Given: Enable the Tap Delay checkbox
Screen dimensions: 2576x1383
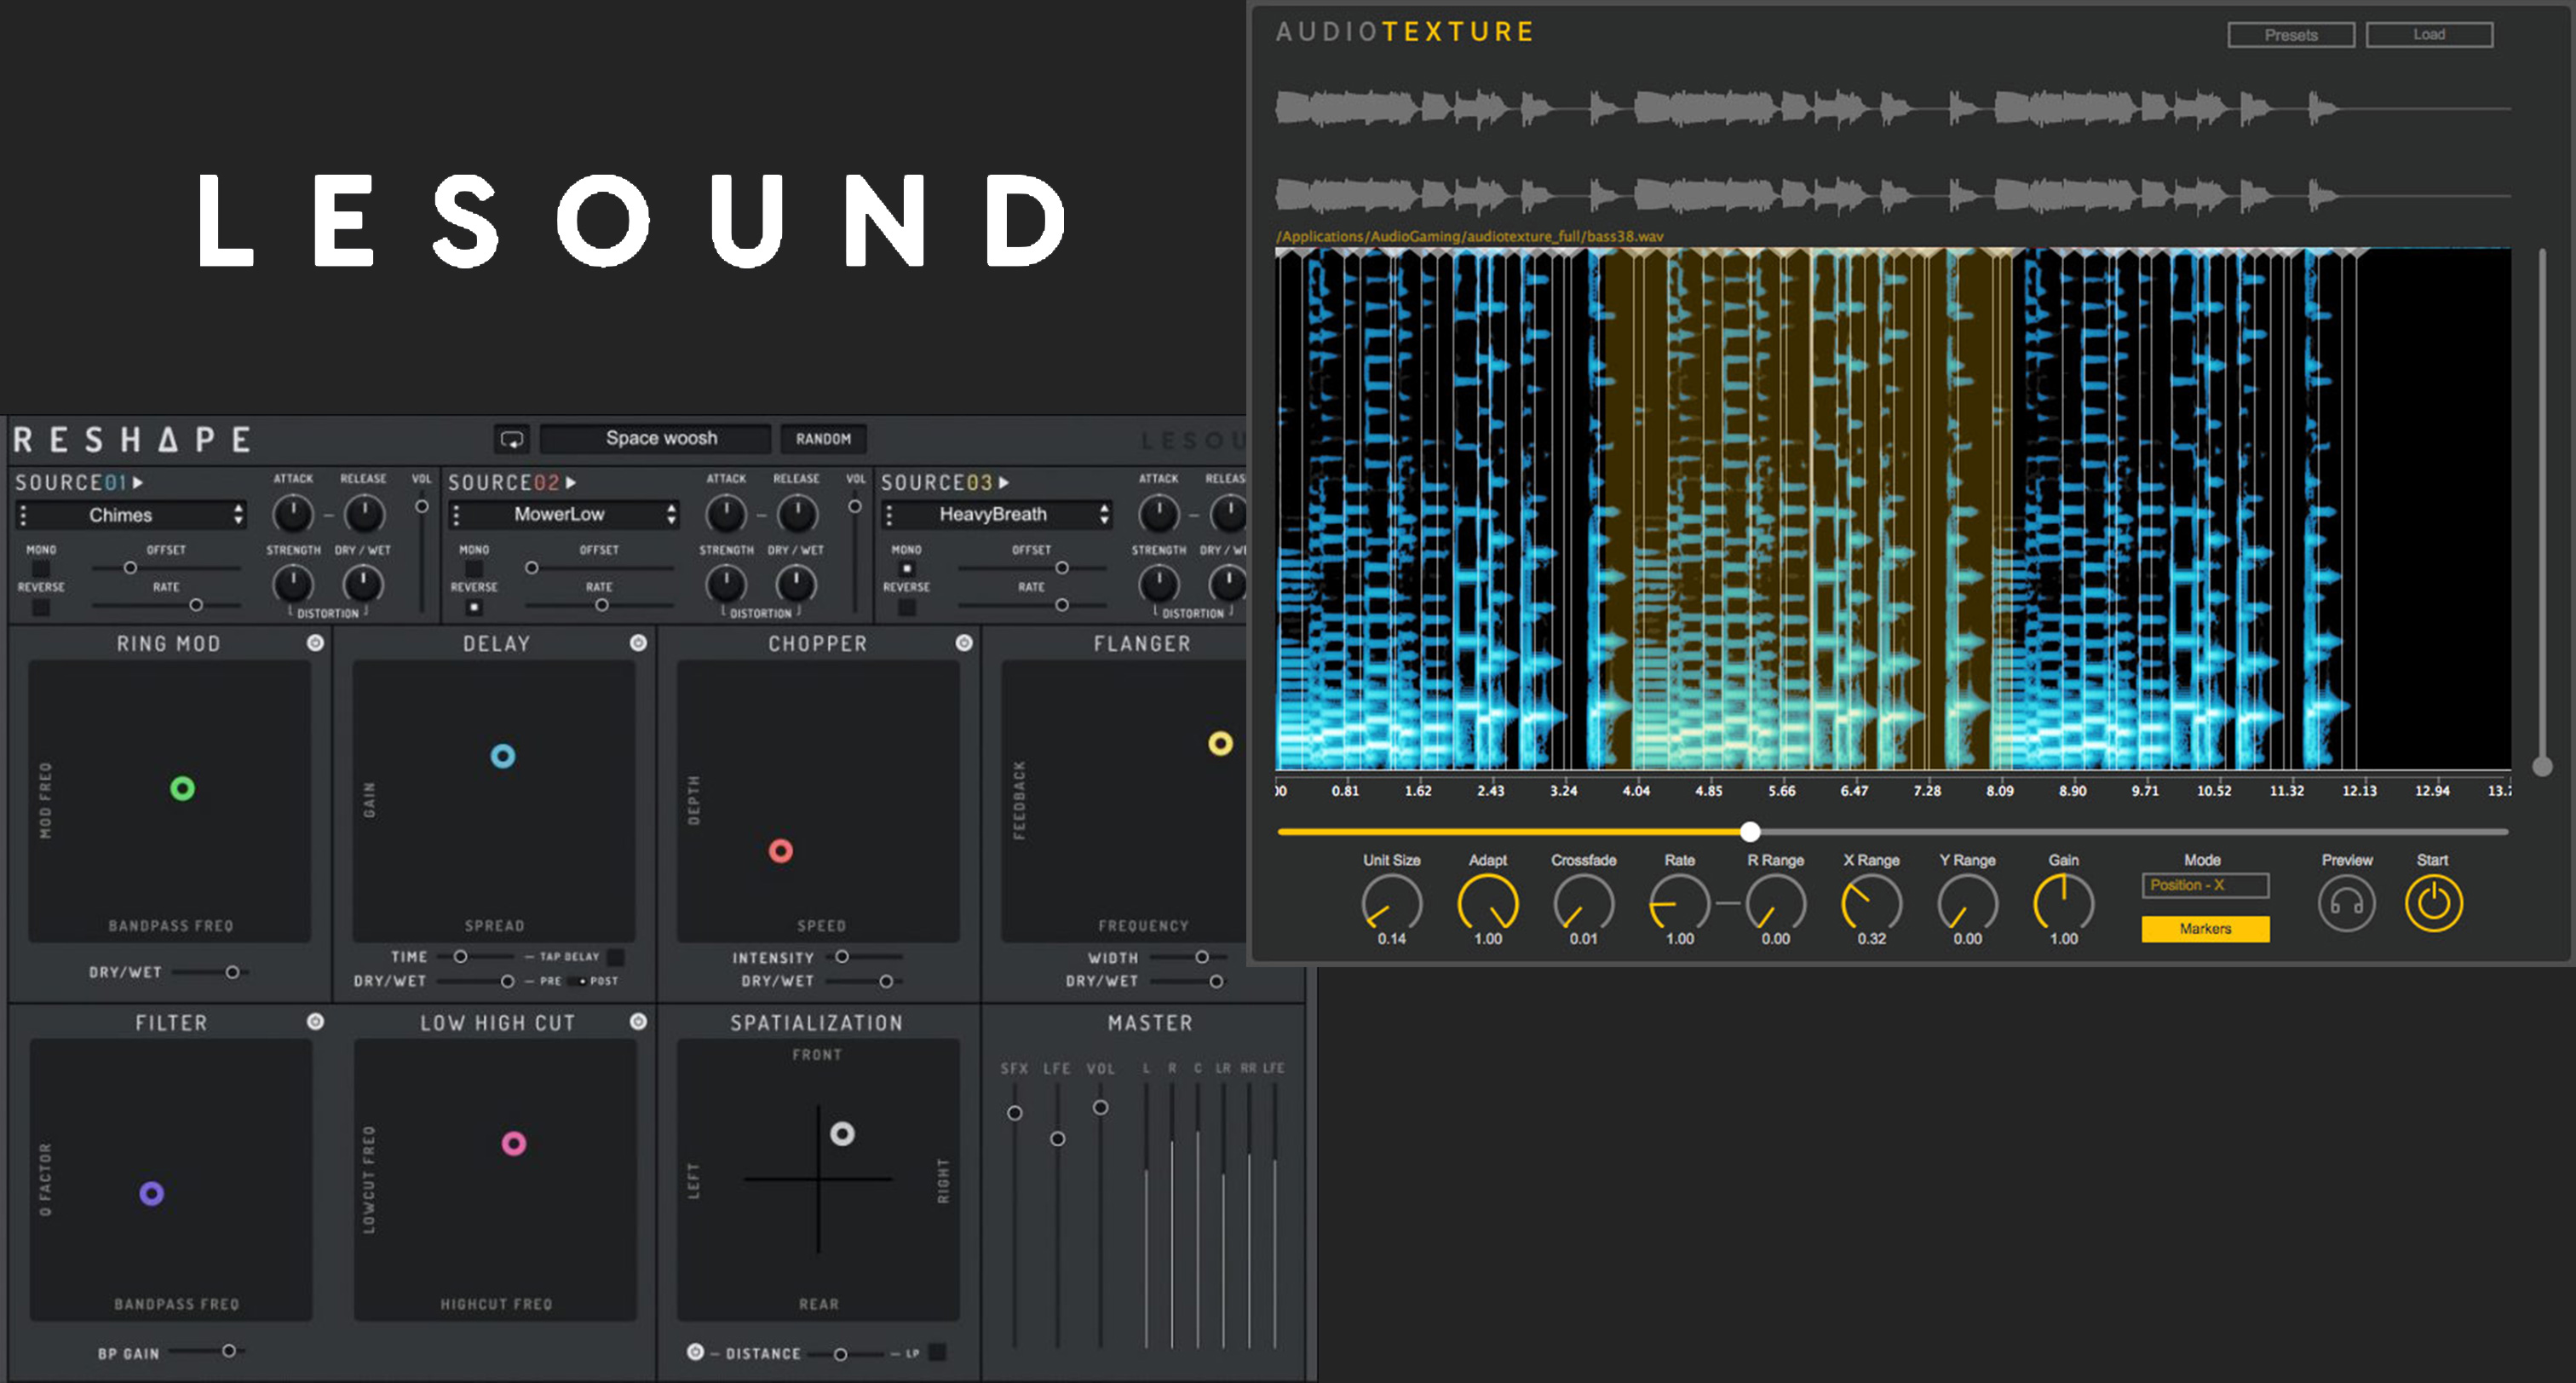Looking at the screenshot, I should point(616,957).
